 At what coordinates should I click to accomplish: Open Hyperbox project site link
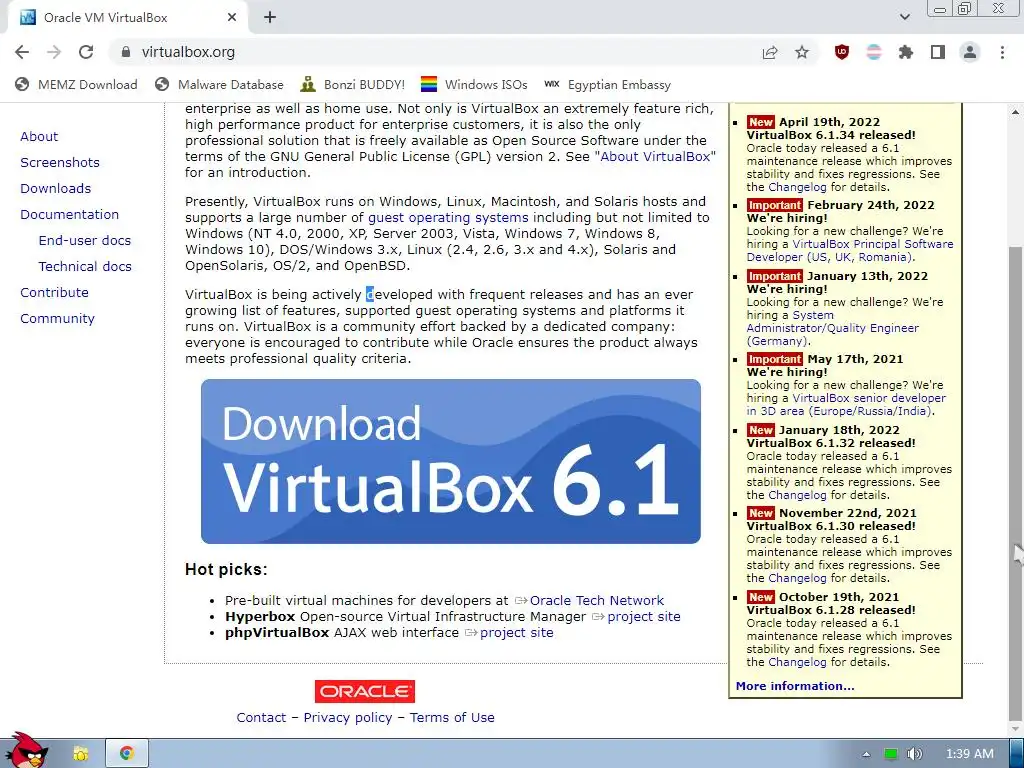pos(643,616)
